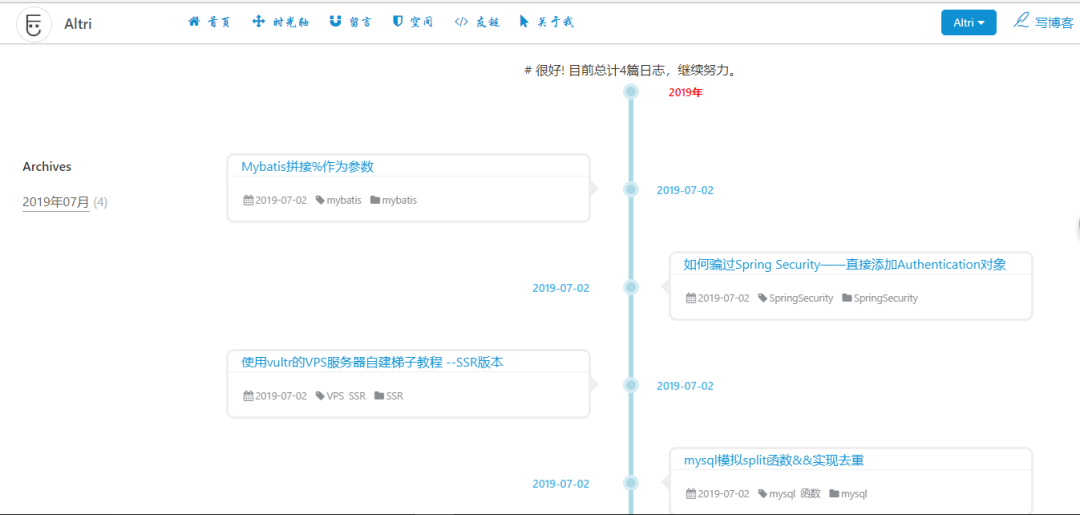
Task: Click 写博客 link
Action: pos(1054,23)
